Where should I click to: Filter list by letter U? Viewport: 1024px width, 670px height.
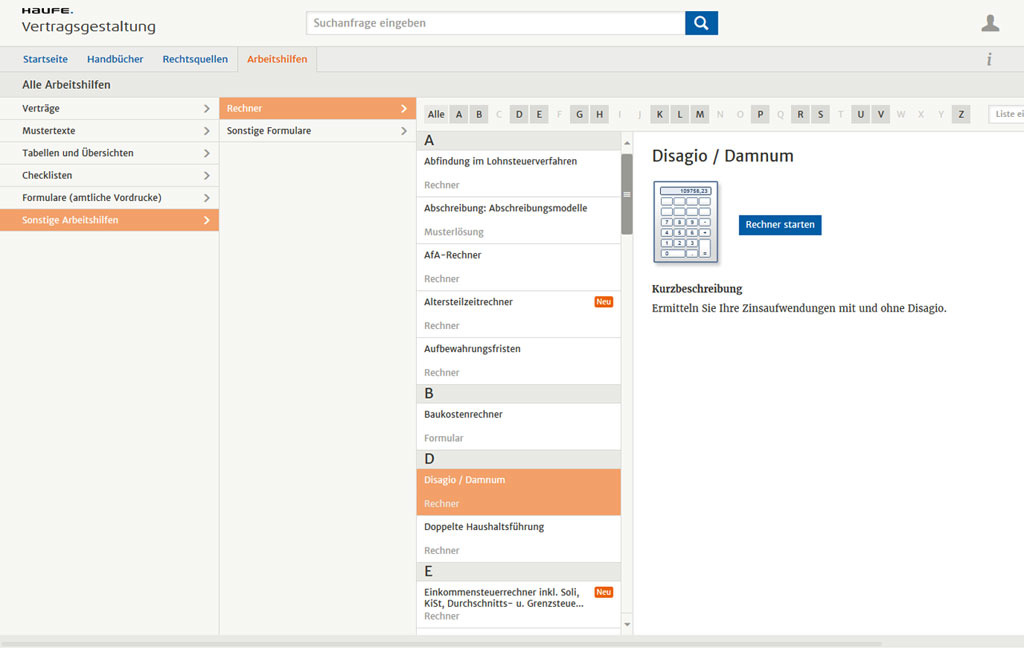(x=861, y=114)
